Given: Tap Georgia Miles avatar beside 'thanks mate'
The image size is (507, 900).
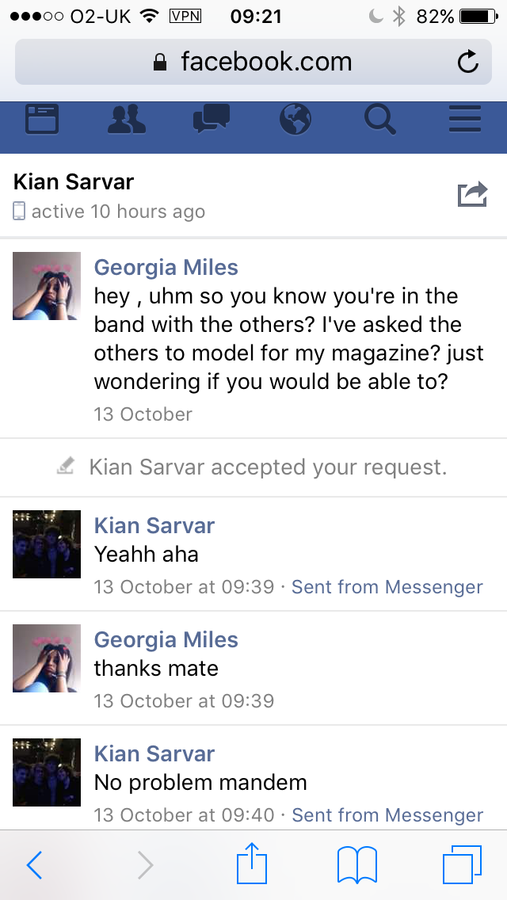Looking at the screenshot, I should (47, 658).
